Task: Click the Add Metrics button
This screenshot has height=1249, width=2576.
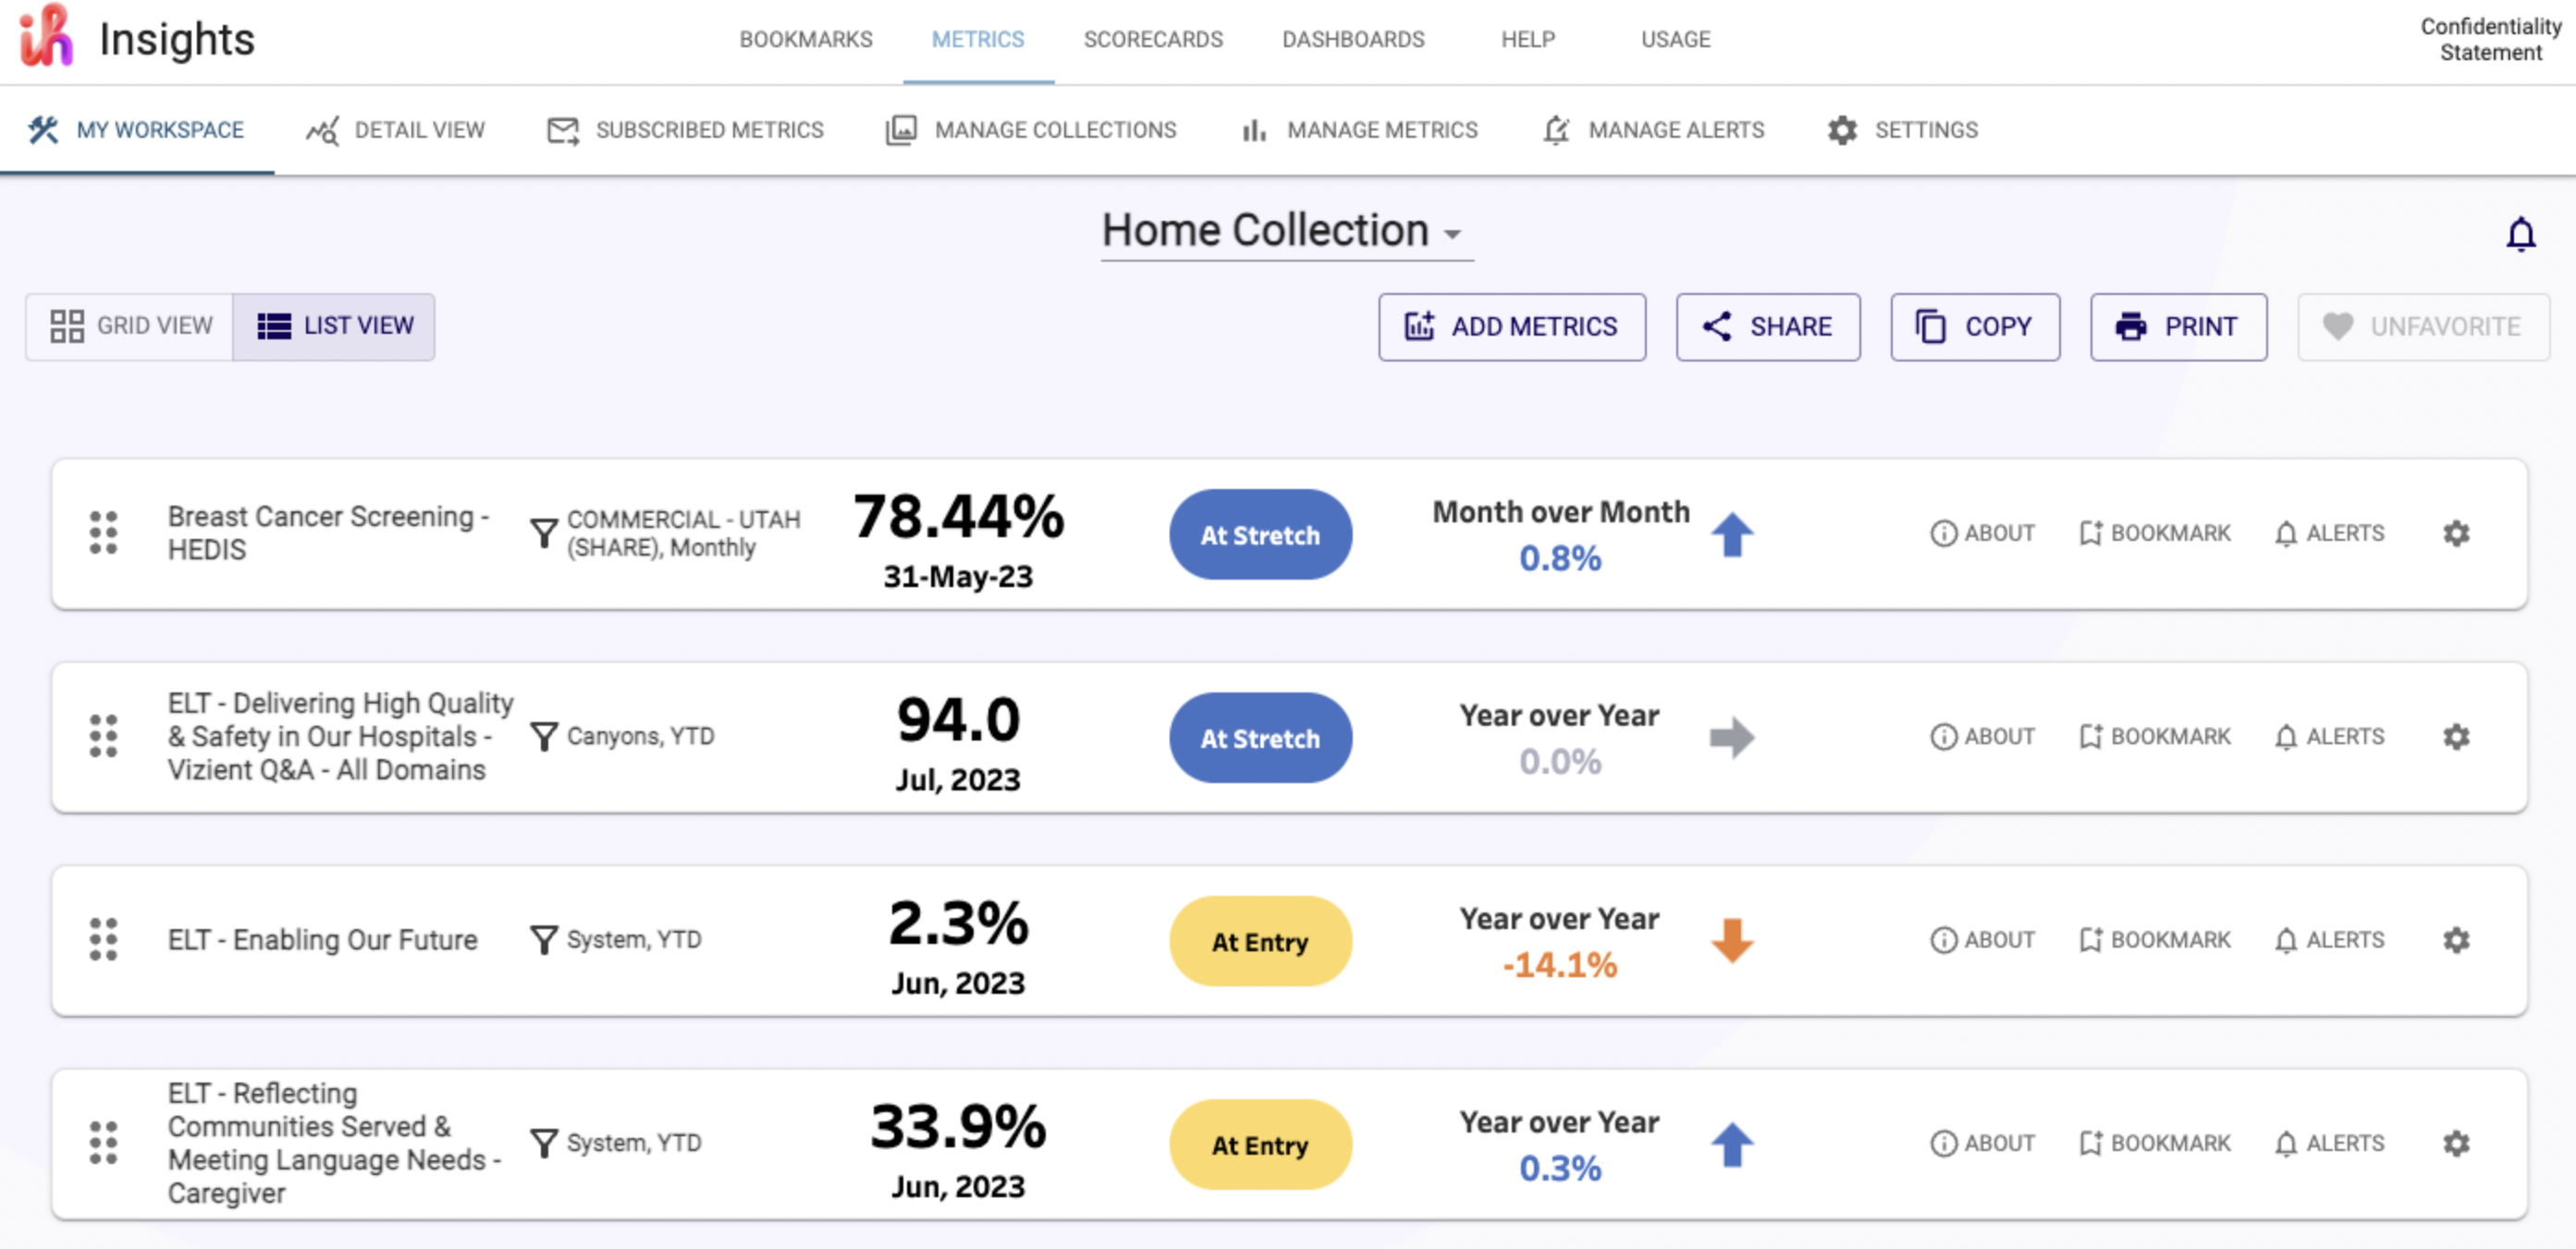Action: (1511, 326)
